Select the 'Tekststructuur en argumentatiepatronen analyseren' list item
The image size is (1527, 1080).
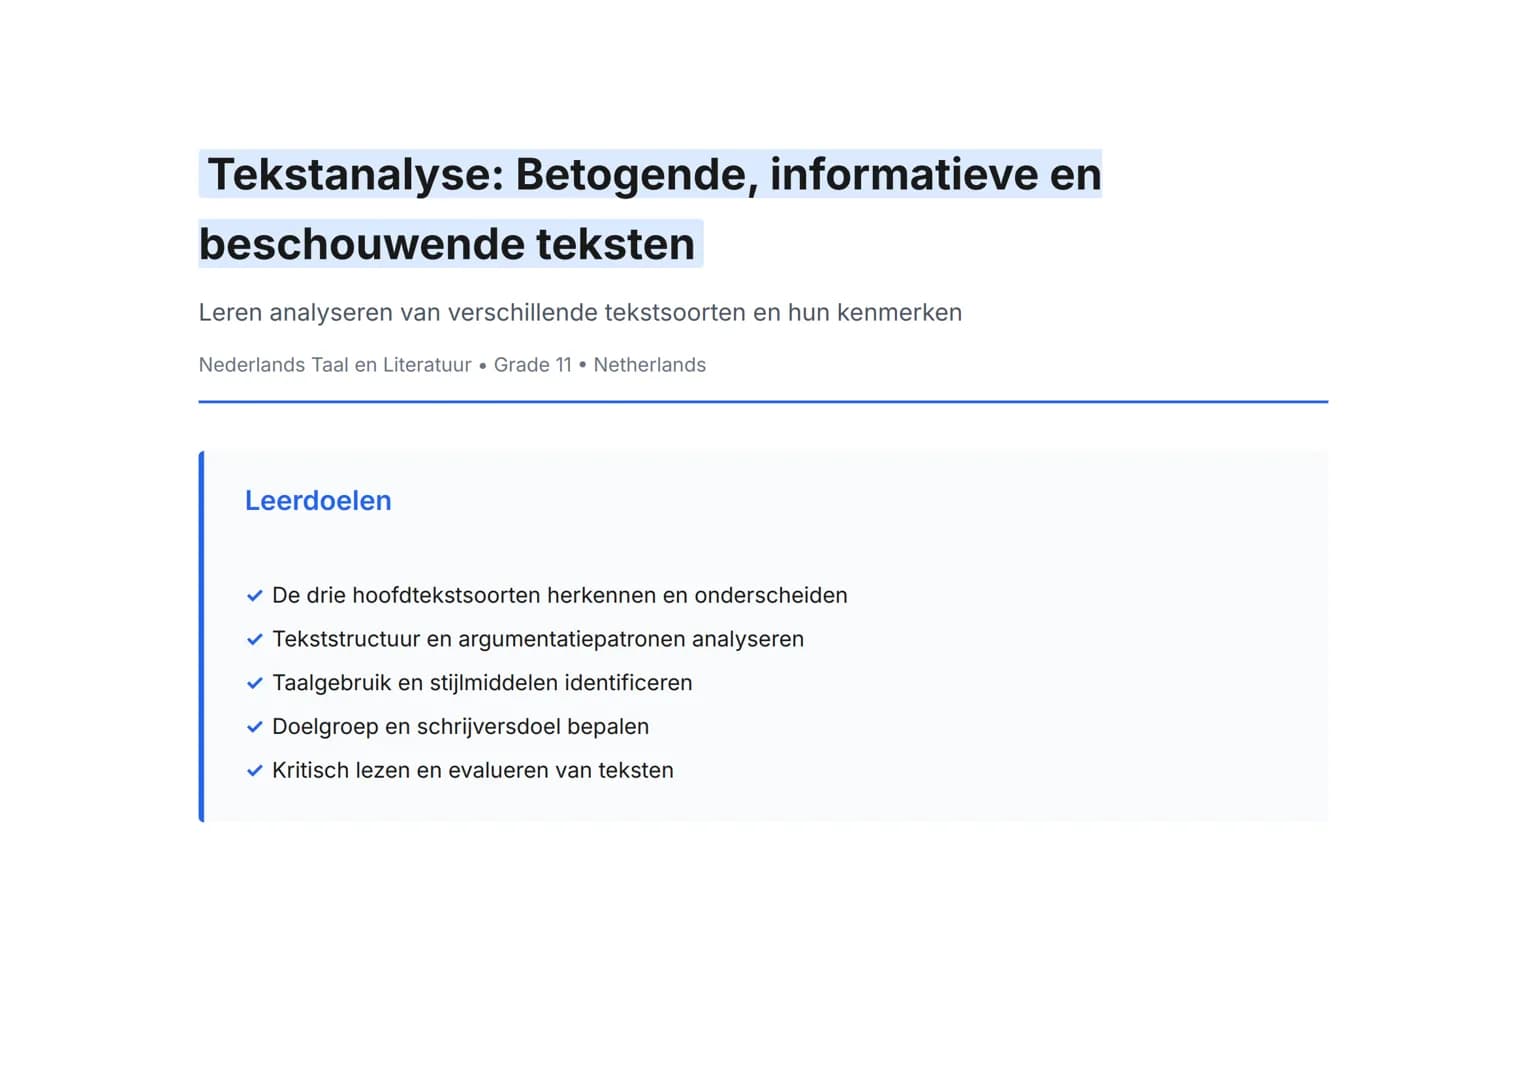(x=537, y=640)
